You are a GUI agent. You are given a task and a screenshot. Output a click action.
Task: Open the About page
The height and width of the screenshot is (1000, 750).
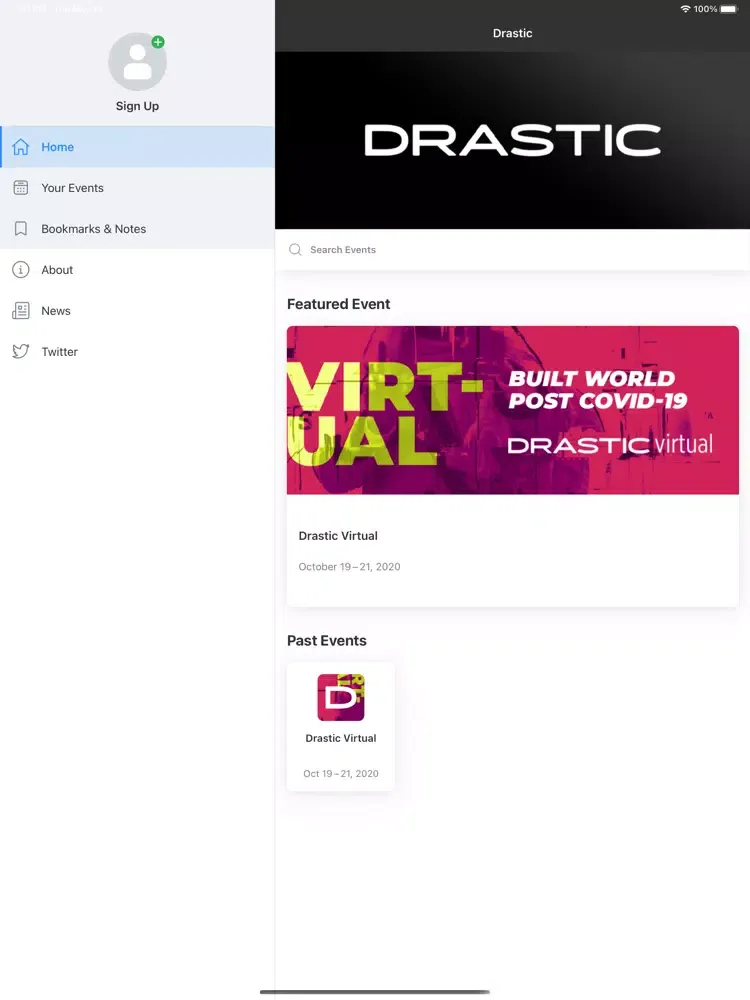(137, 270)
